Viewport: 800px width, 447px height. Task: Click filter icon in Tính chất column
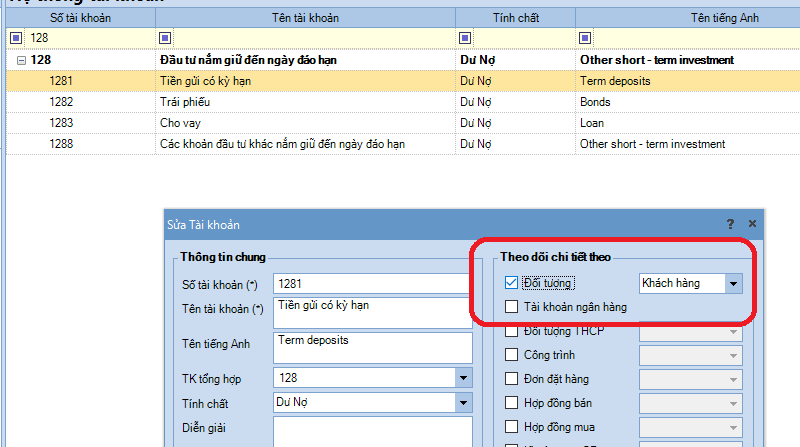tap(465, 38)
